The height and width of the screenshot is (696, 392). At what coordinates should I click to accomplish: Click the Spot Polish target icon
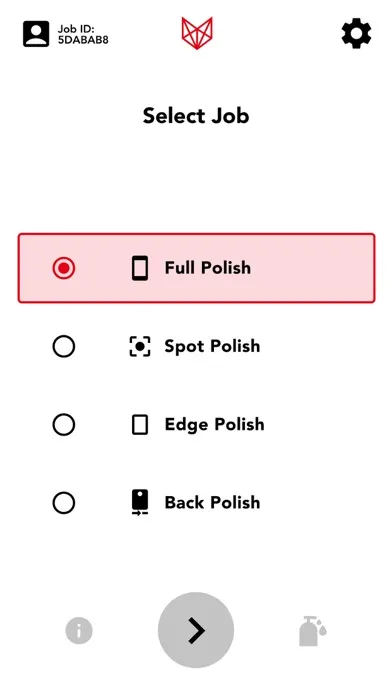point(140,347)
